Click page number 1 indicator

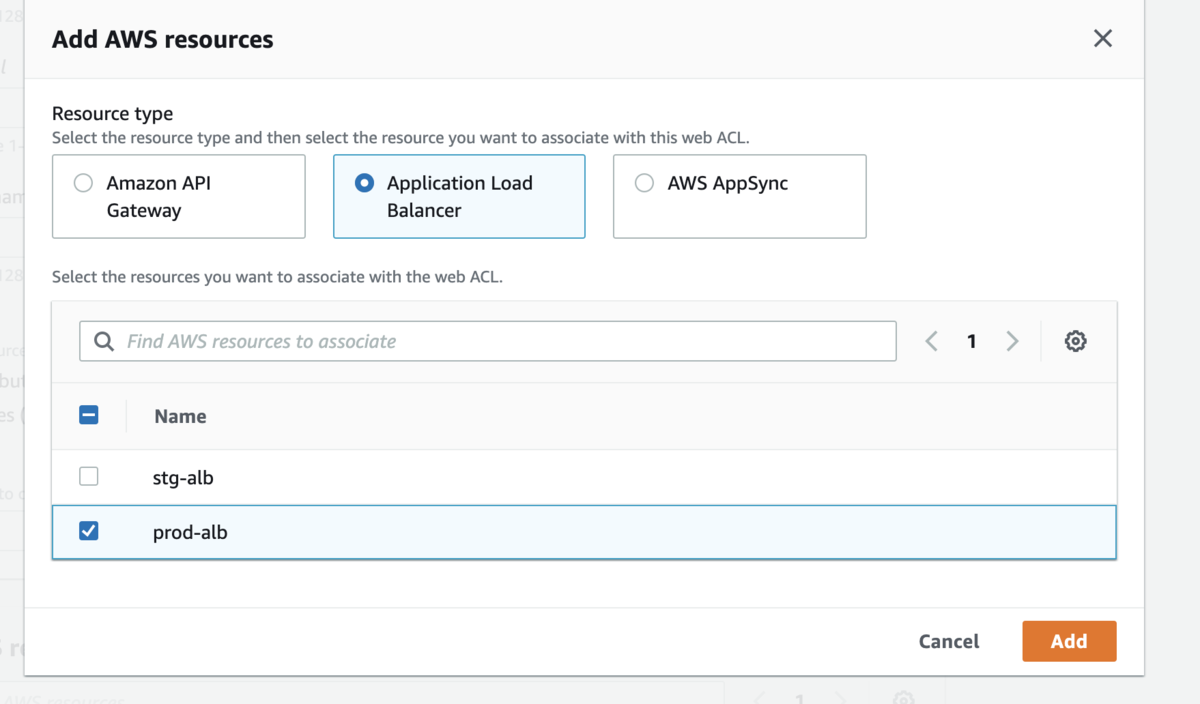tap(971, 341)
